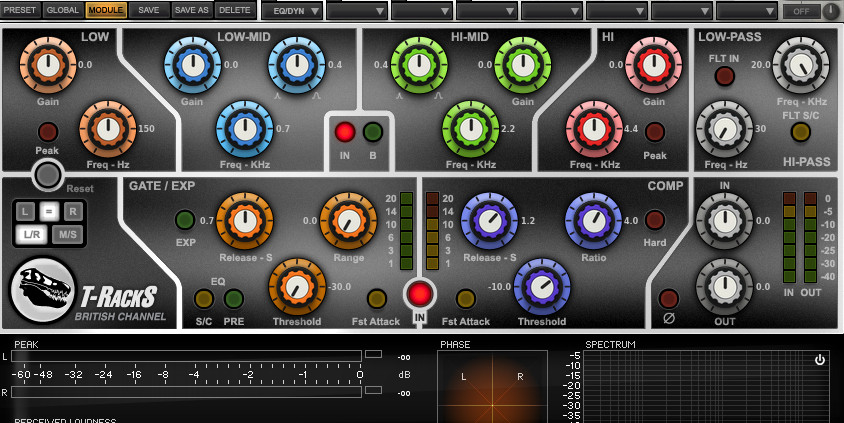Click the SAVE button
Viewport: 844px width, 423px height.
(x=149, y=10)
